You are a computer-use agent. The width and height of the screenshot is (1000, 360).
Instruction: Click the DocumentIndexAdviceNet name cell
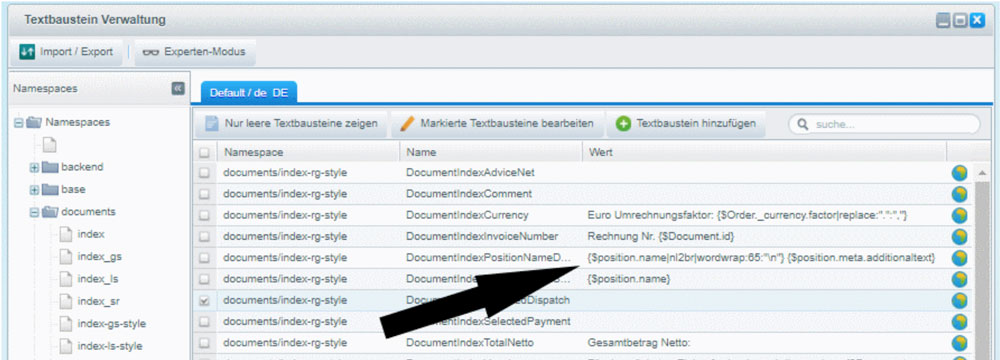coord(491,172)
